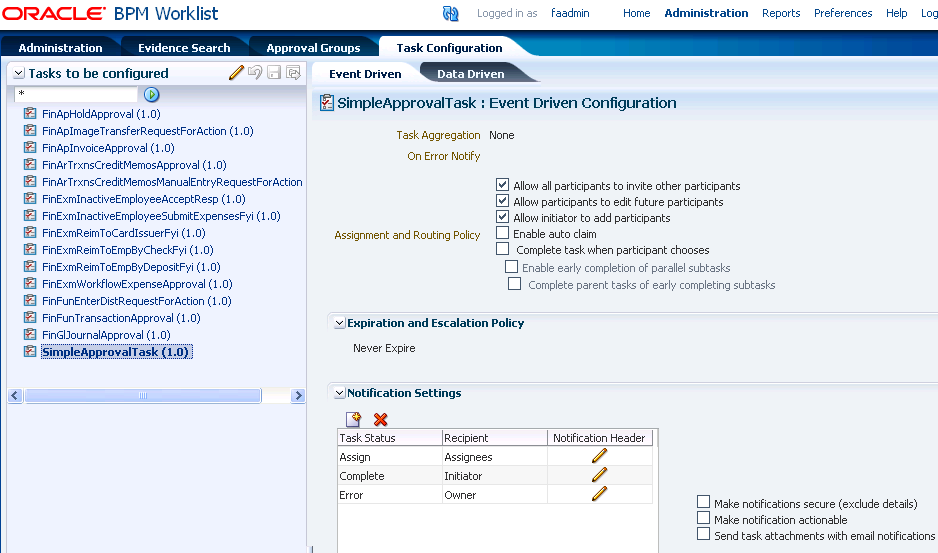Check Send task attachments with email notifications
Viewport: 938px width, 553px height.
coord(704,534)
